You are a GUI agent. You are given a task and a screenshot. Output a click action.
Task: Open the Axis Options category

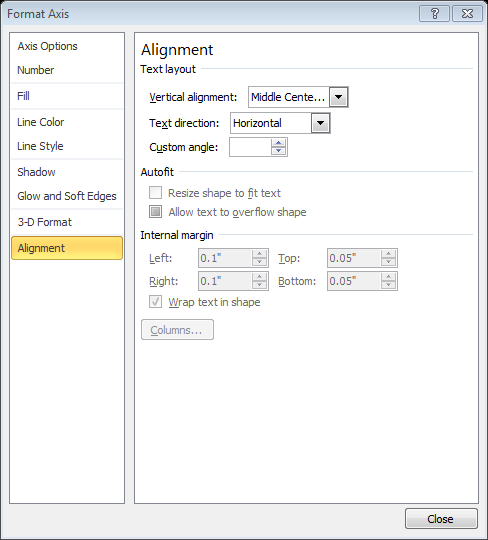point(48,46)
